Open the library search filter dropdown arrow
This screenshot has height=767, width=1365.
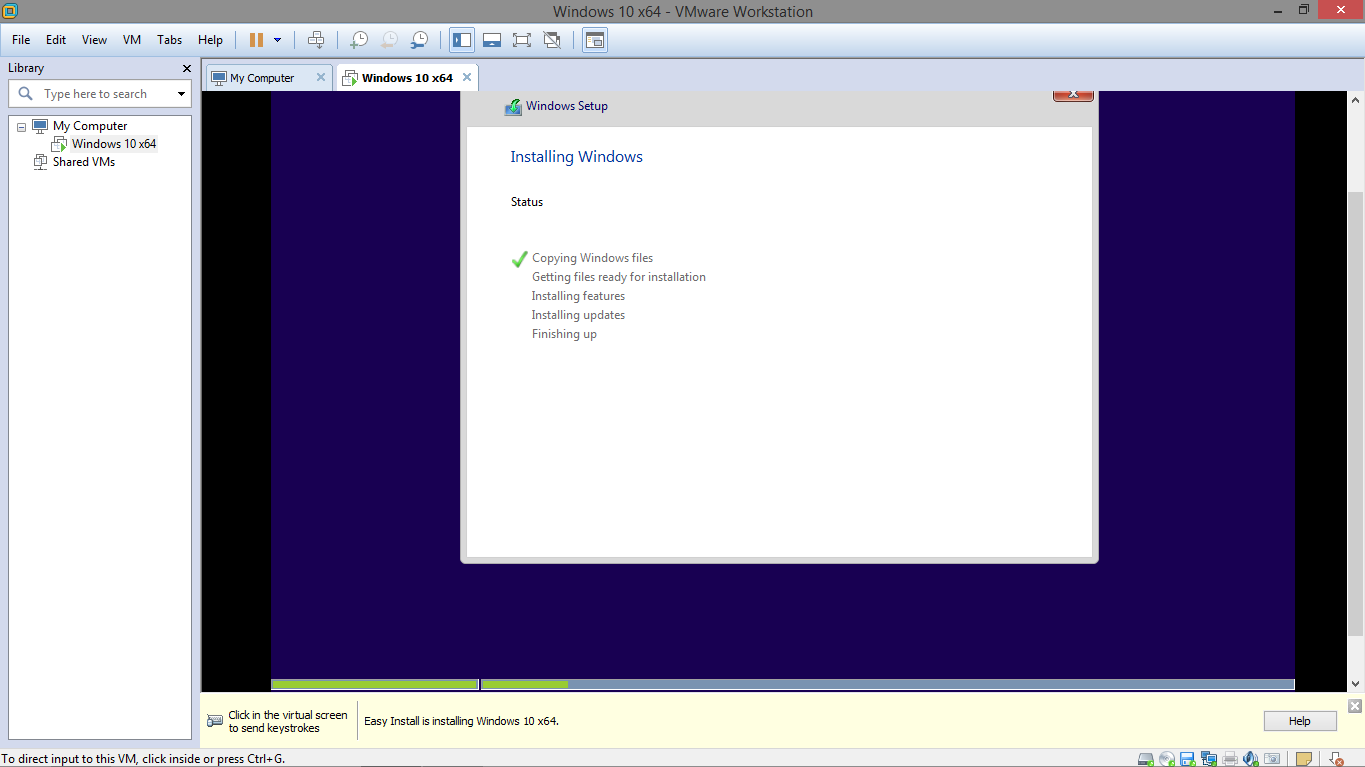(181, 94)
